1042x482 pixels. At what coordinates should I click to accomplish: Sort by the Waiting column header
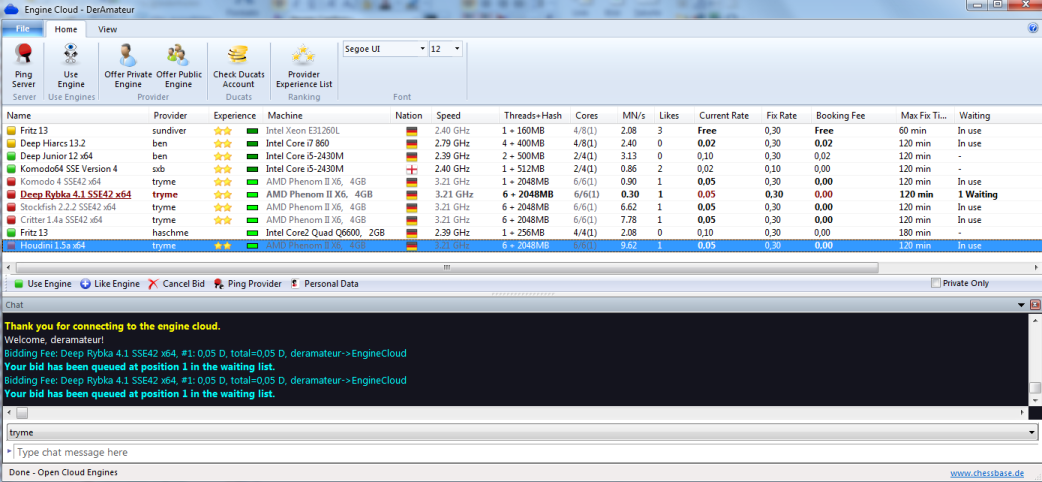(997, 116)
